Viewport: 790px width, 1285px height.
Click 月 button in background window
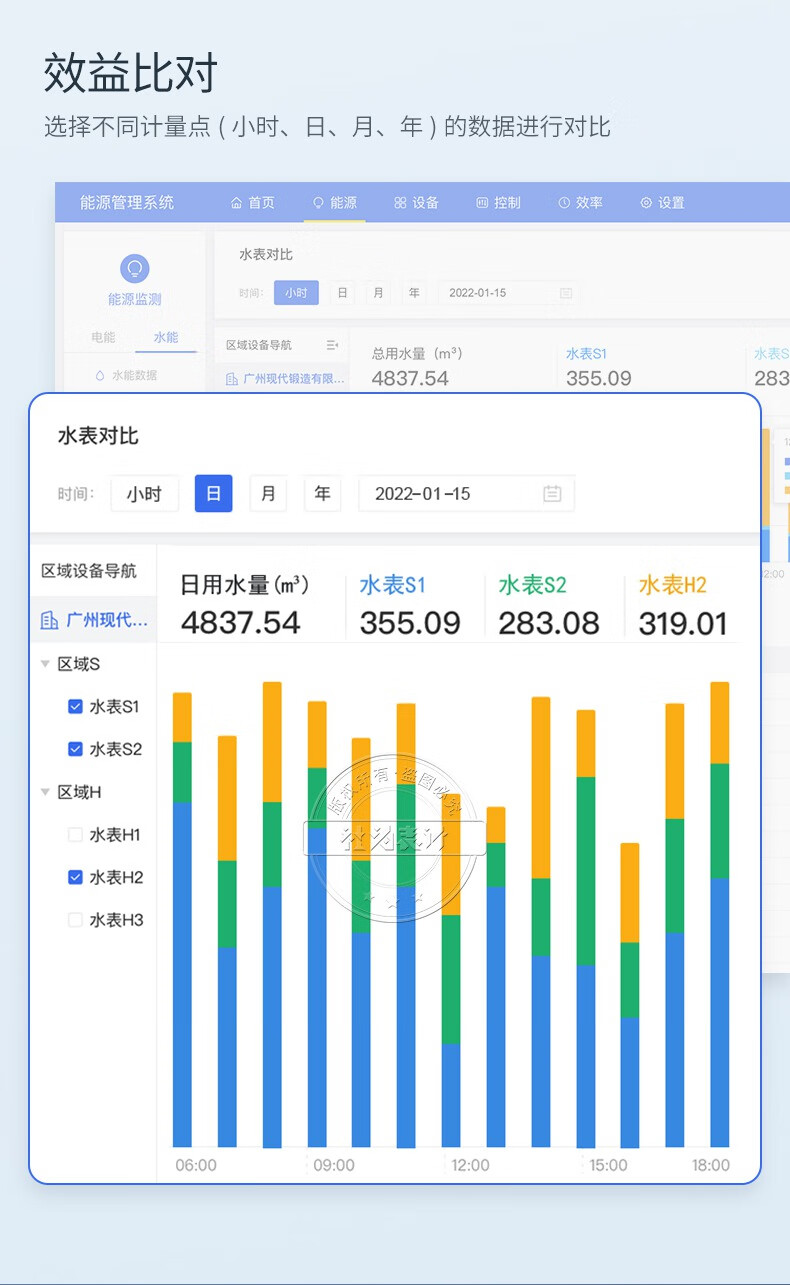pos(378,293)
